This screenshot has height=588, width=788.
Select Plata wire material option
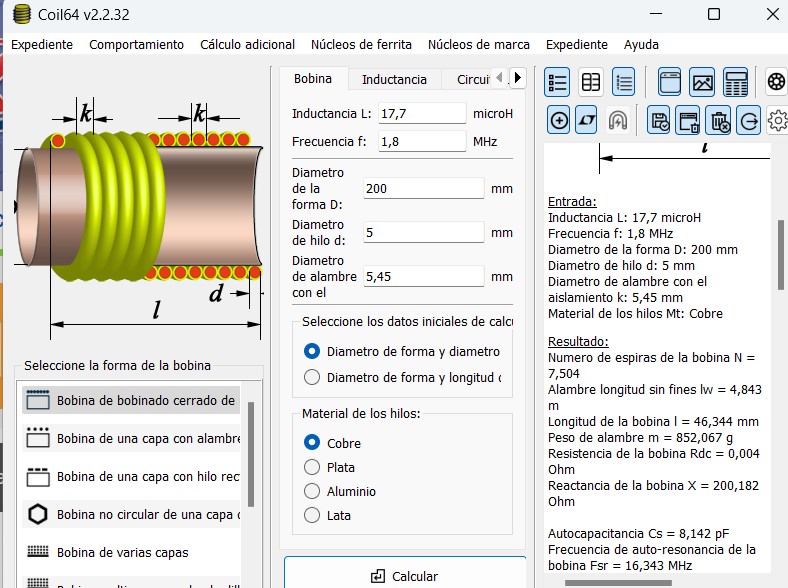pos(312,467)
